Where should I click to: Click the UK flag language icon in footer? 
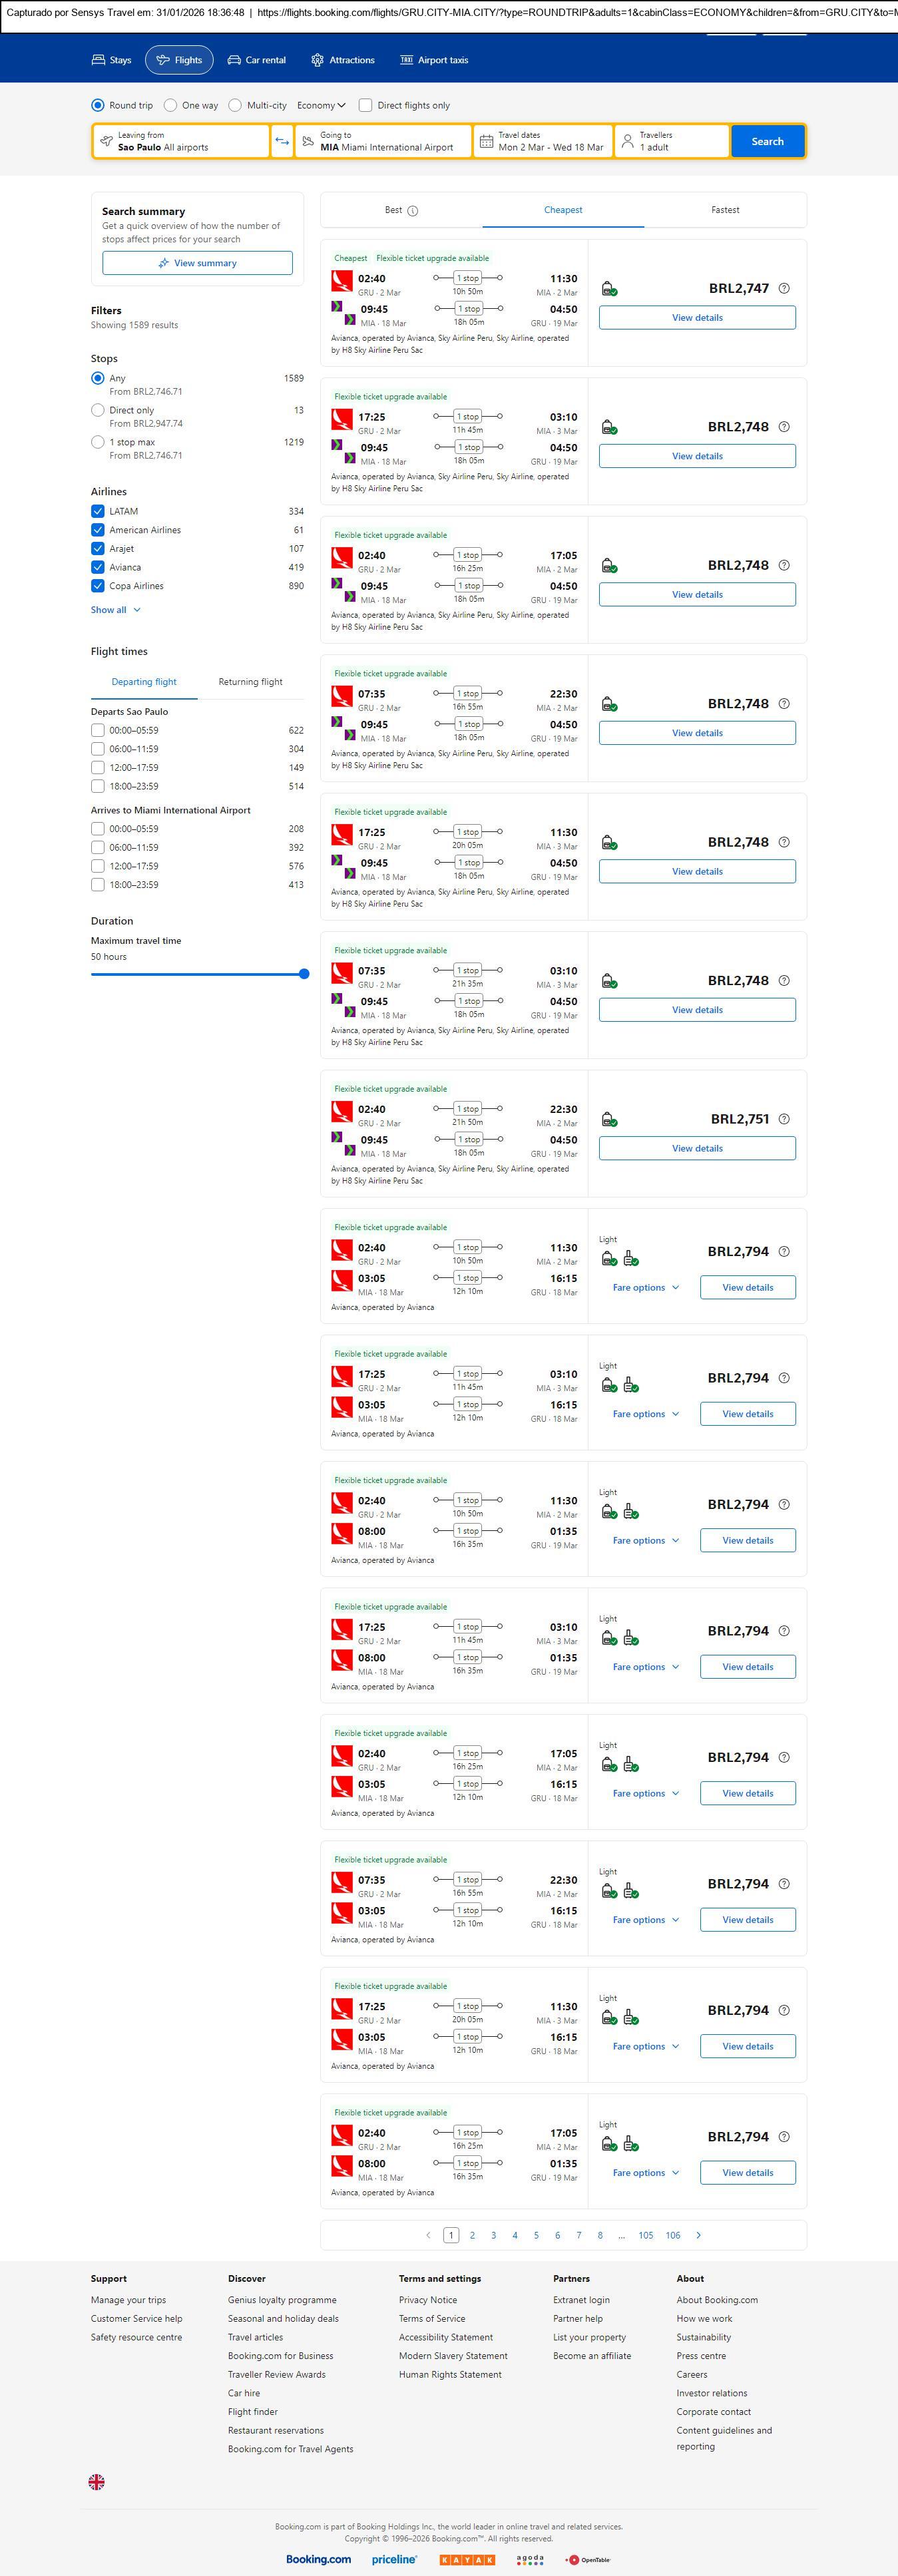pyautogui.click(x=97, y=2482)
